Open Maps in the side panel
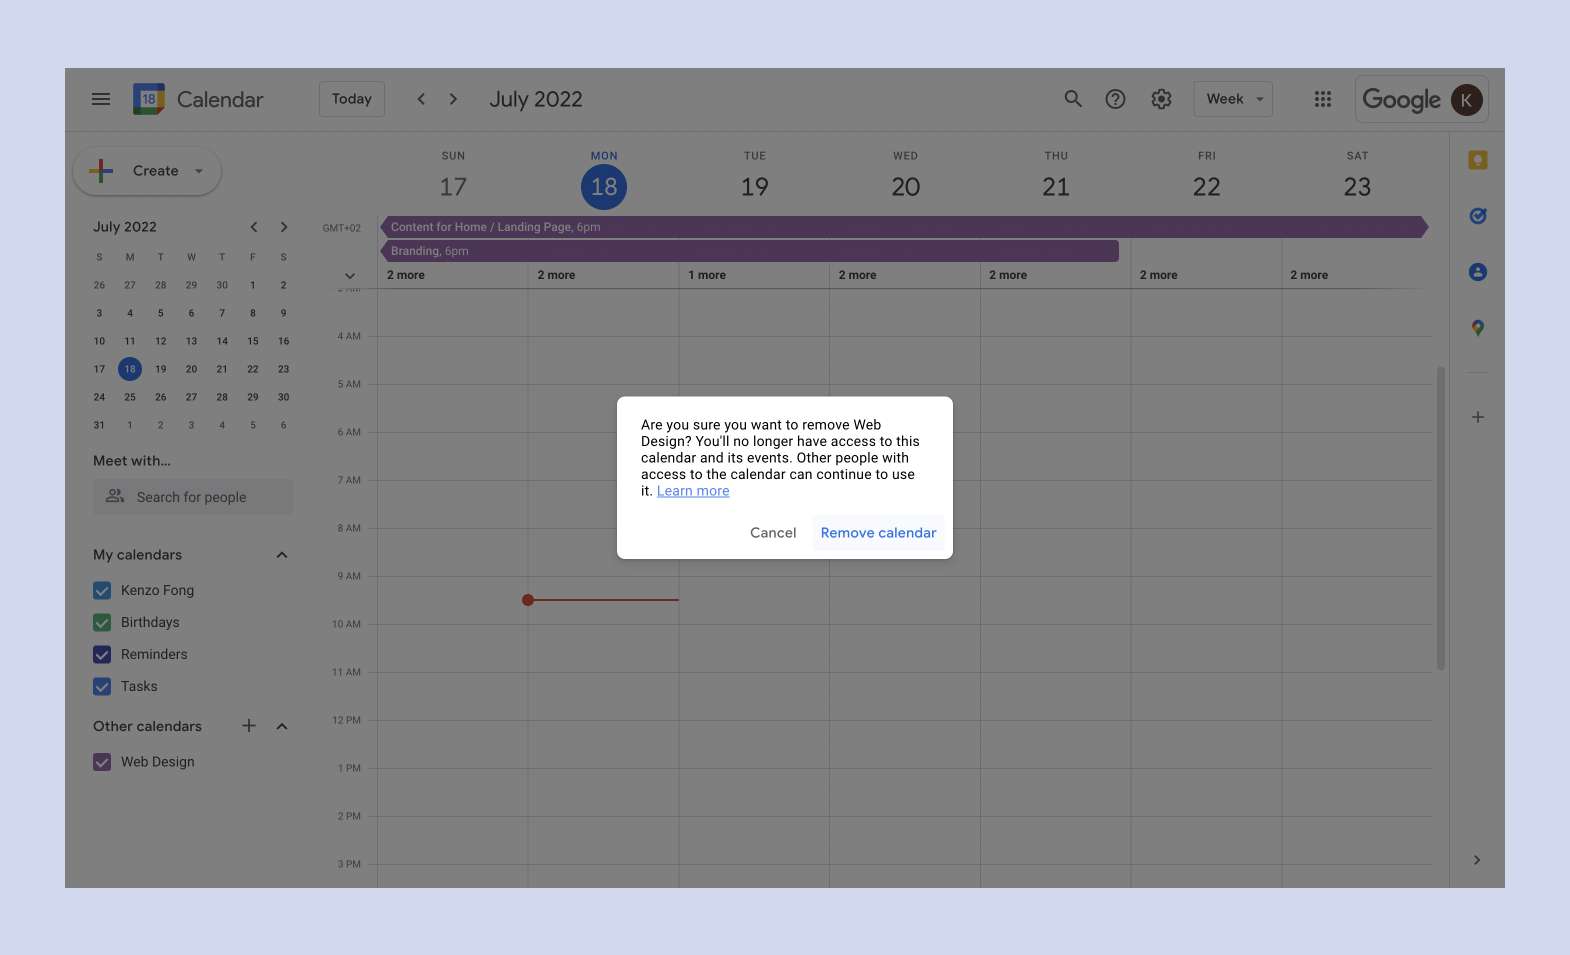The height and width of the screenshot is (955, 1570). (x=1477, y=328)
